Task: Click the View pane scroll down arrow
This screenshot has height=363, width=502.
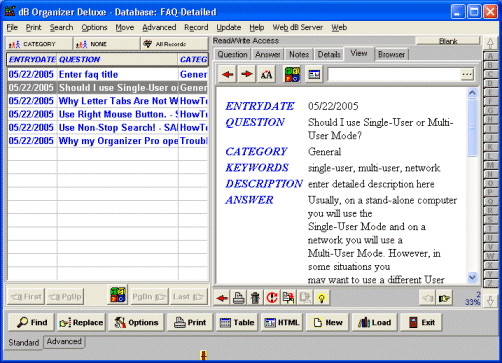Action: [472, 277]
